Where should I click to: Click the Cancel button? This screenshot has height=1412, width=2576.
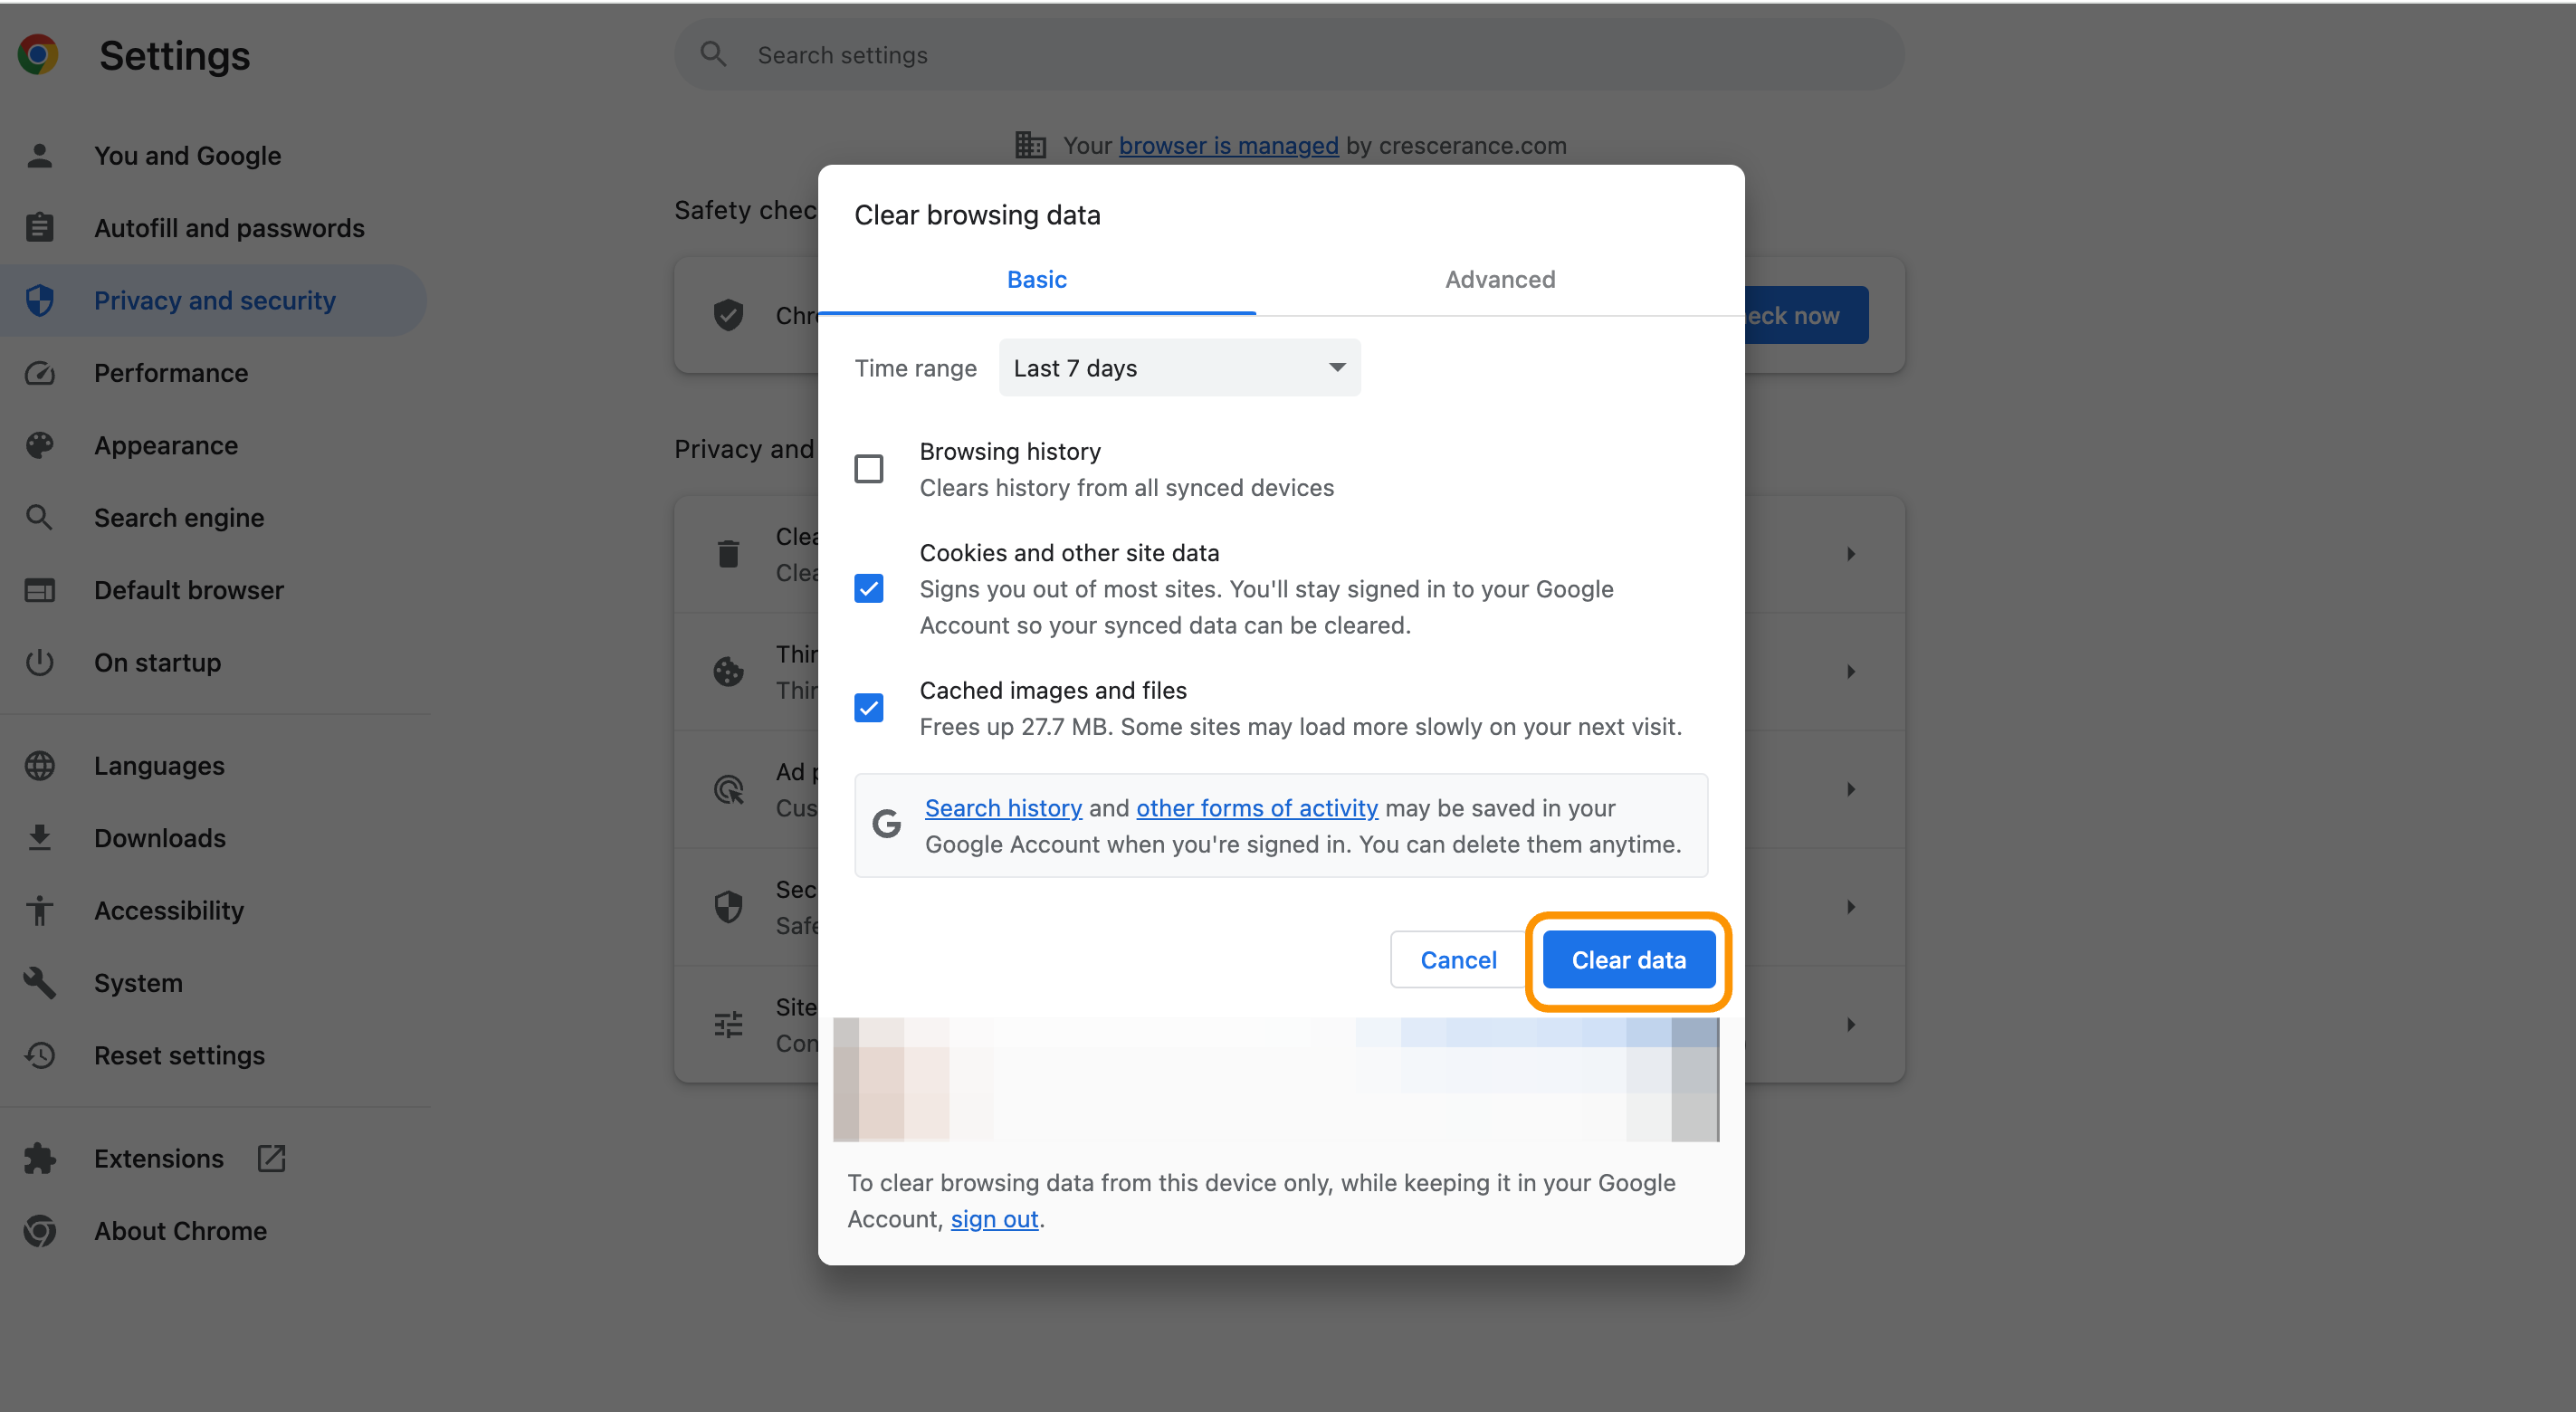click(x=1458, y=960)
